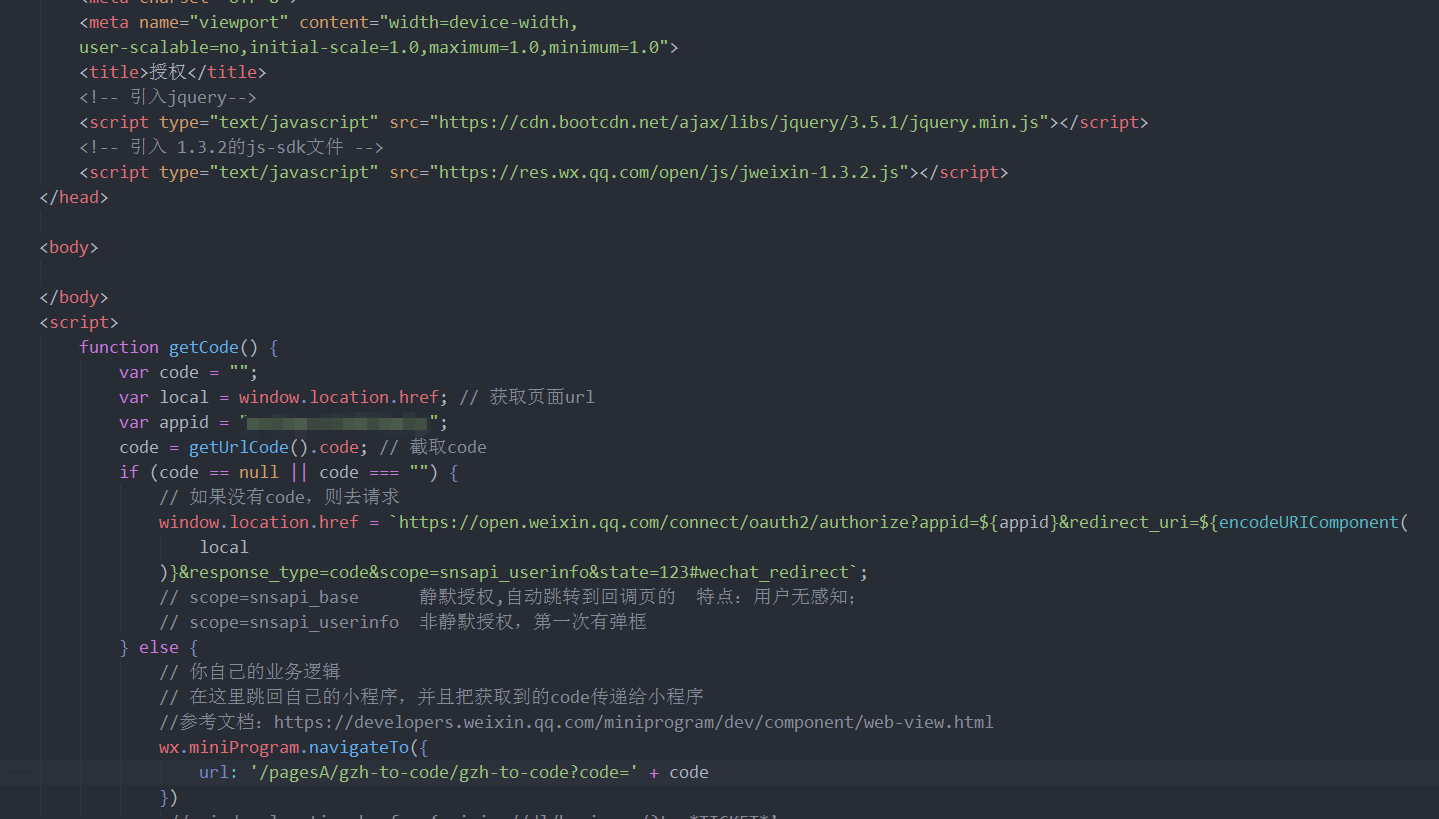Click the opening <body> tag
The image size is (1439, 819).
pyautogui.click(x=69, y=247)
